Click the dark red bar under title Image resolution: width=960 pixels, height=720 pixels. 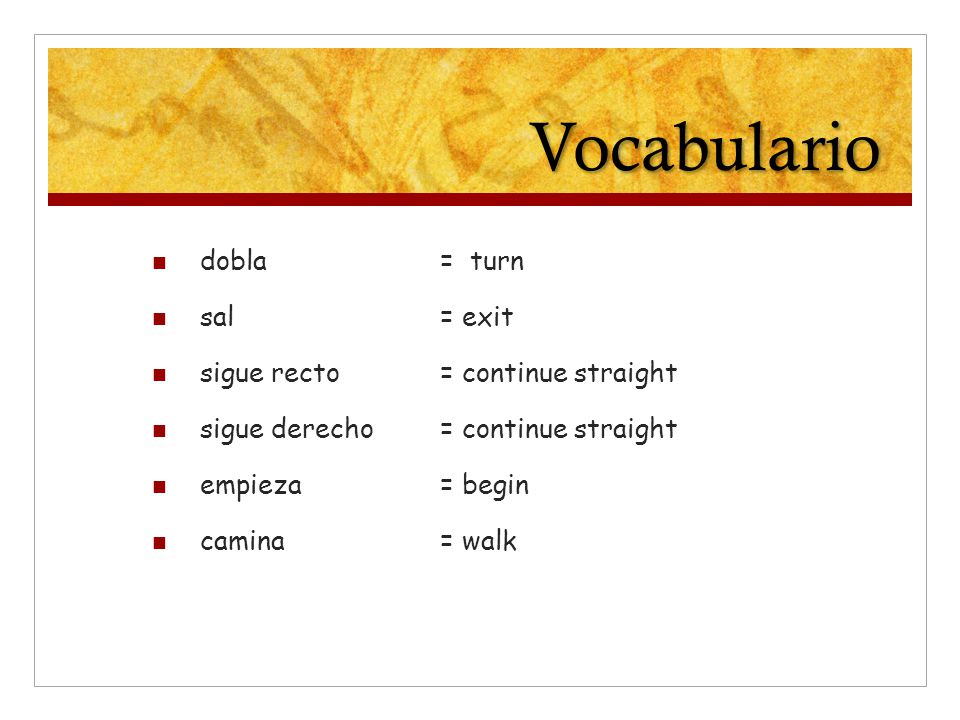480,200
